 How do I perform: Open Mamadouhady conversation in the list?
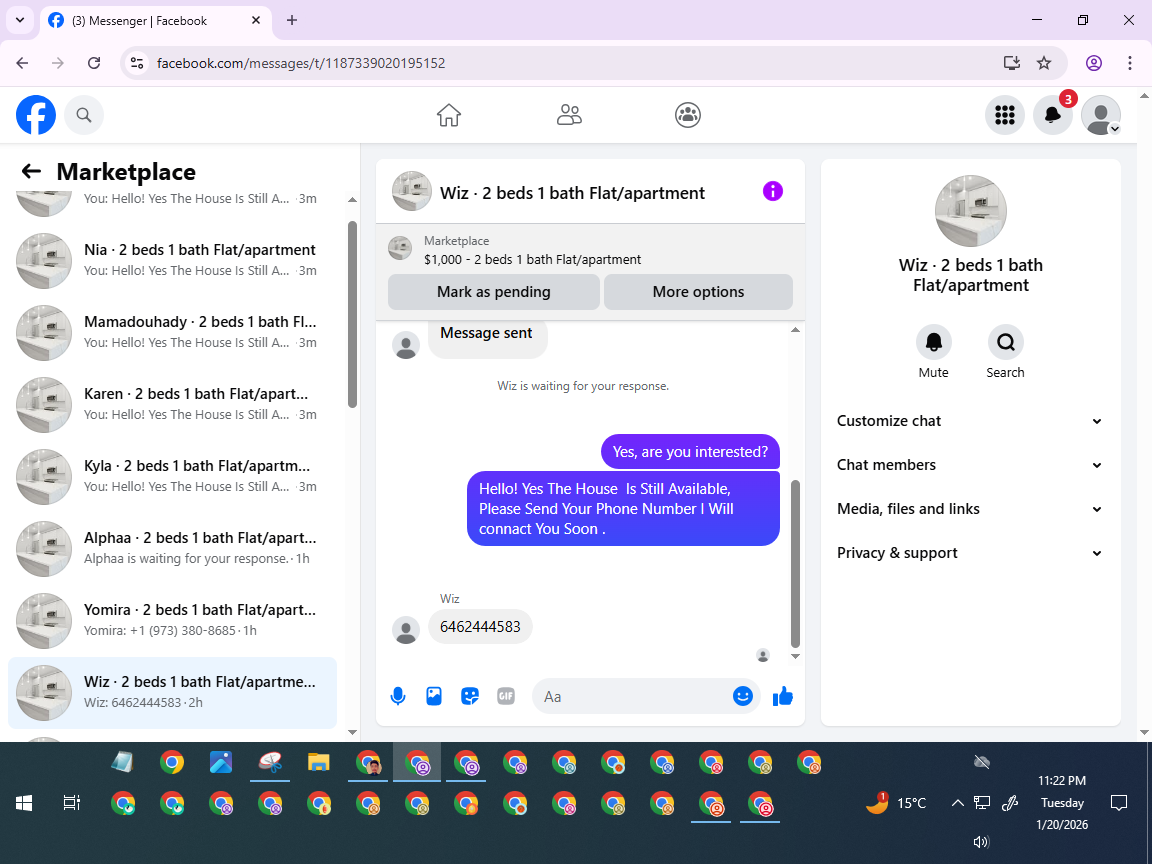coord(172,332)
